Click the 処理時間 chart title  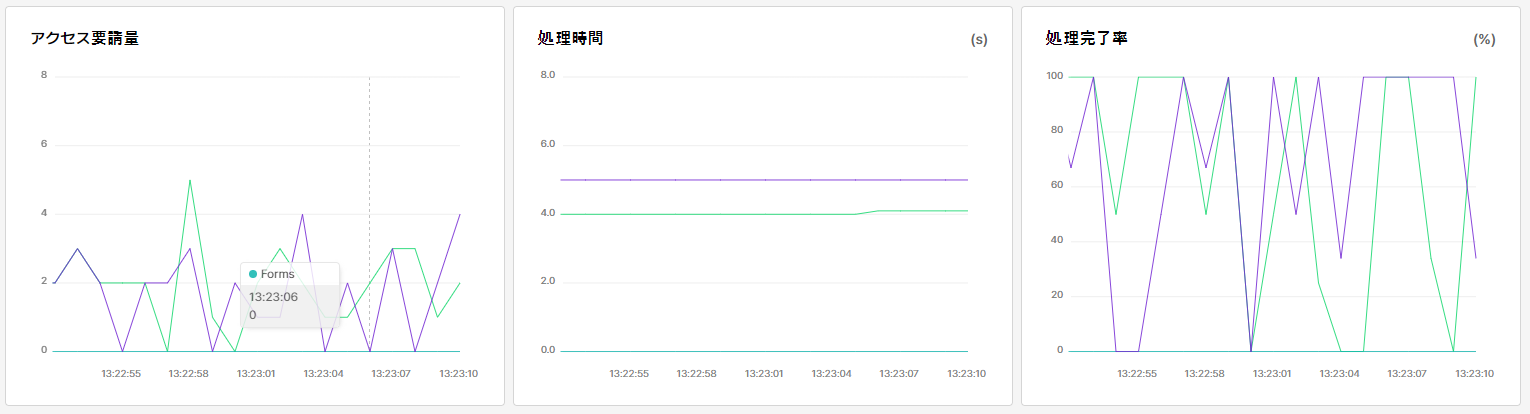point(570,39)
